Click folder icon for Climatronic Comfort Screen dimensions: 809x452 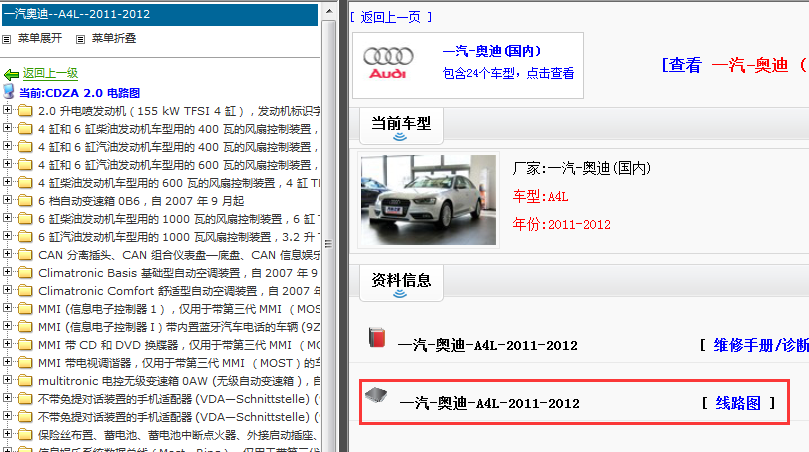pyautogui.click(x=25, y=291)
